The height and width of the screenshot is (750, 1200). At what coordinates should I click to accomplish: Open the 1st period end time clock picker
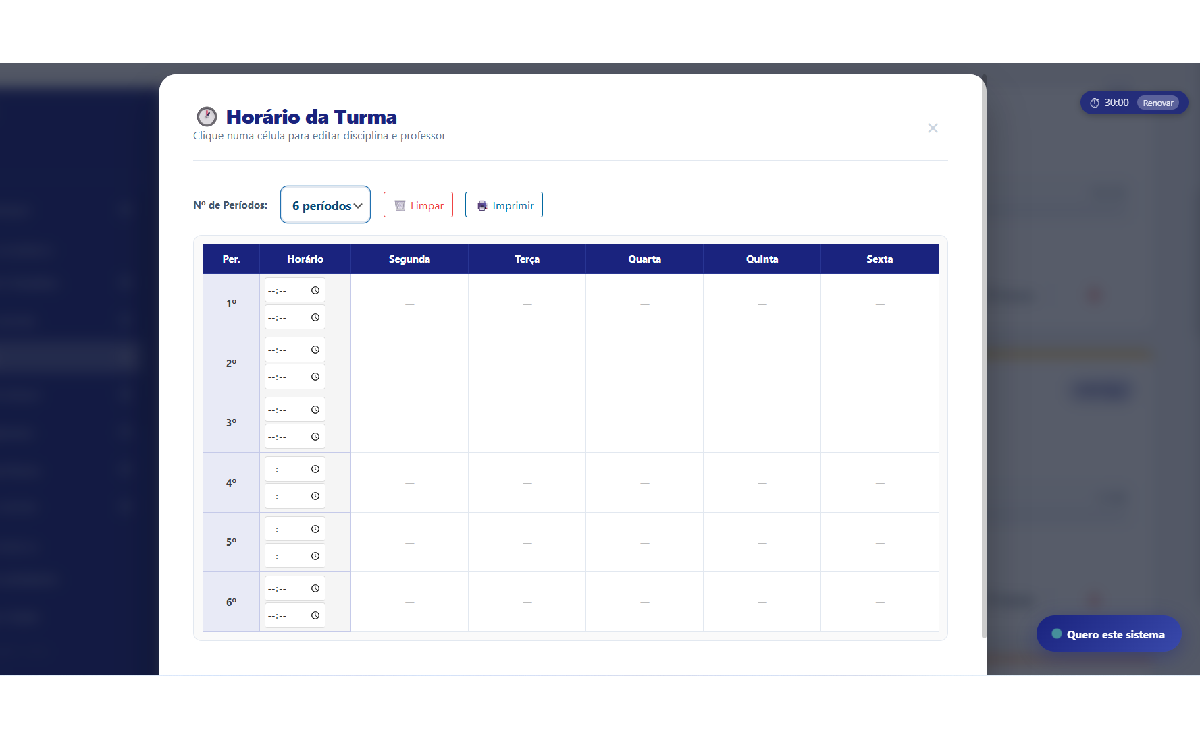pos(315,317)
